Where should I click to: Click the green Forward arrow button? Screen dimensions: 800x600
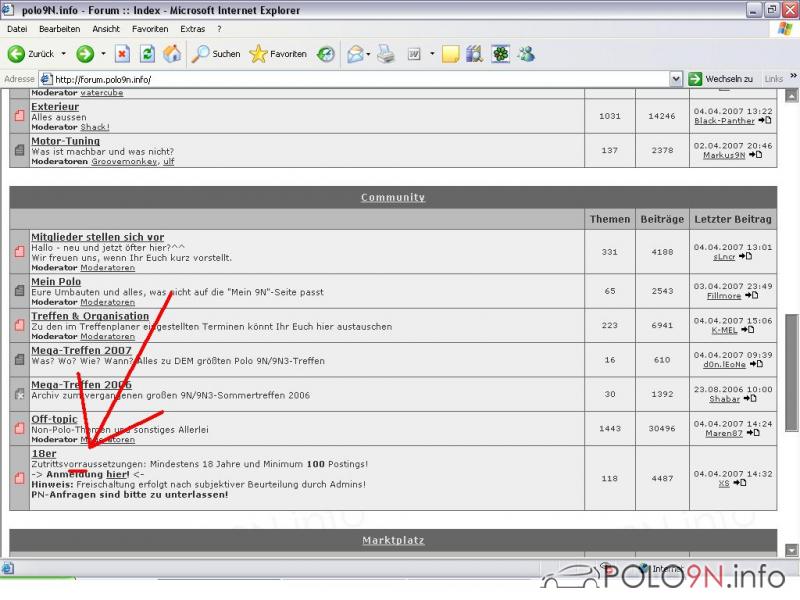coord(85,54)
